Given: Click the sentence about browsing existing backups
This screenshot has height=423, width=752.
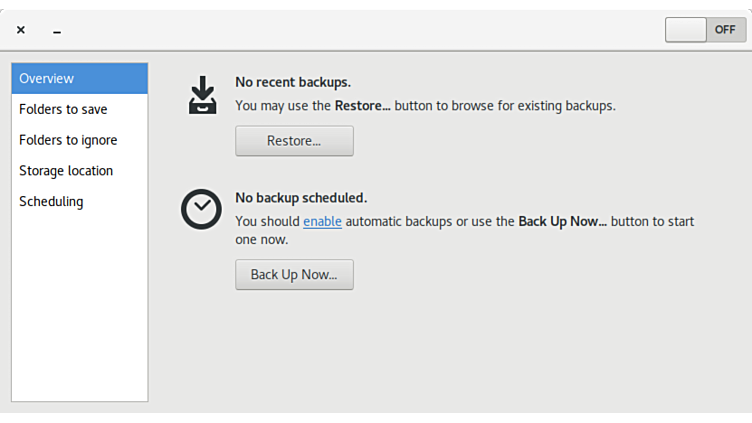Looking at the screenshot, I should tap(425, 105).
